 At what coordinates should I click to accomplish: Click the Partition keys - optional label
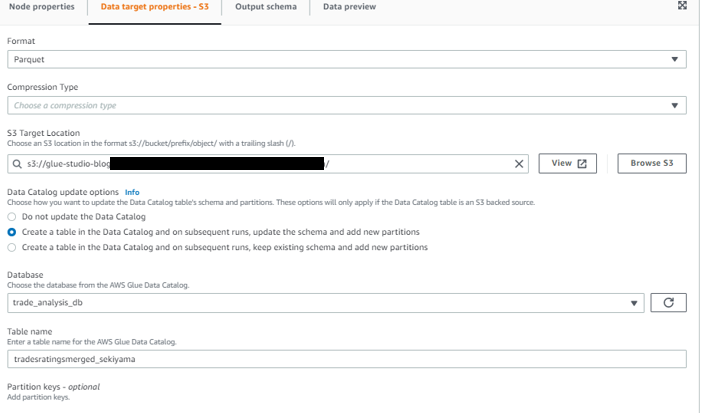(53, 387)
